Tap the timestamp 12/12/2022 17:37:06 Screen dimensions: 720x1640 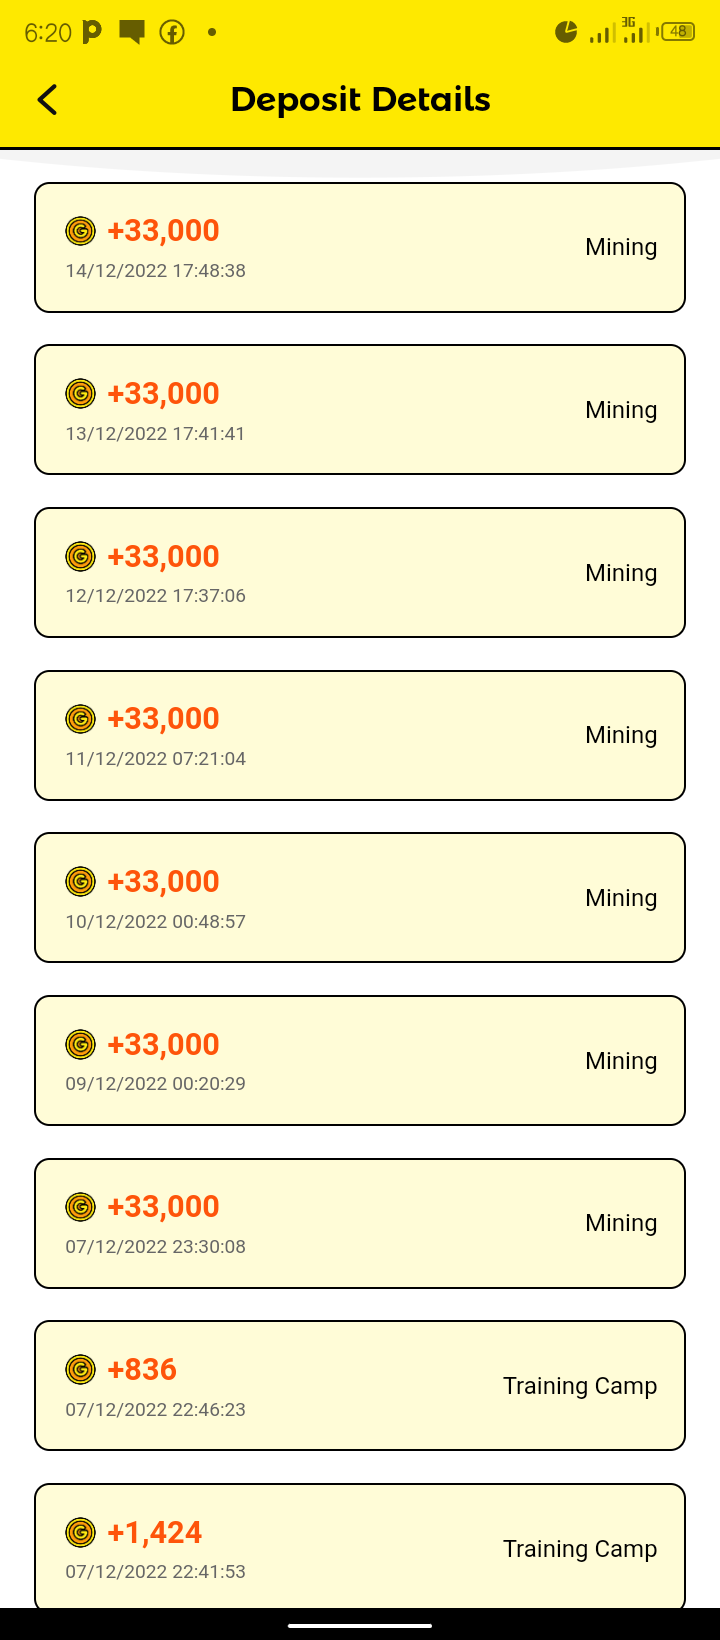[155, 596]
